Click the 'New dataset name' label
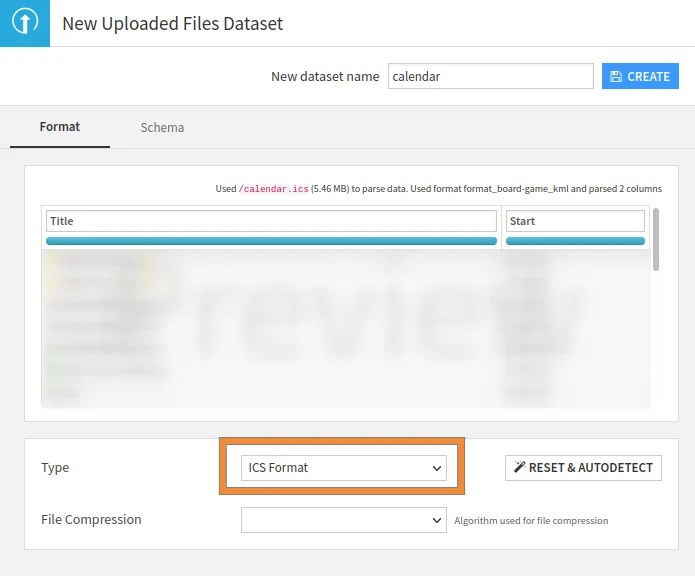 [x=325, y=77]
